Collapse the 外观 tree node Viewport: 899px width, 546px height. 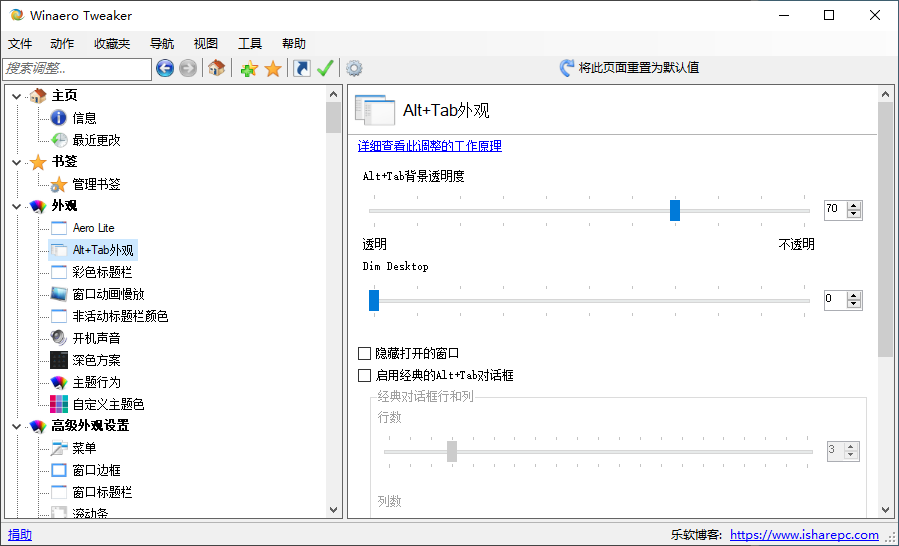(17, 206)
